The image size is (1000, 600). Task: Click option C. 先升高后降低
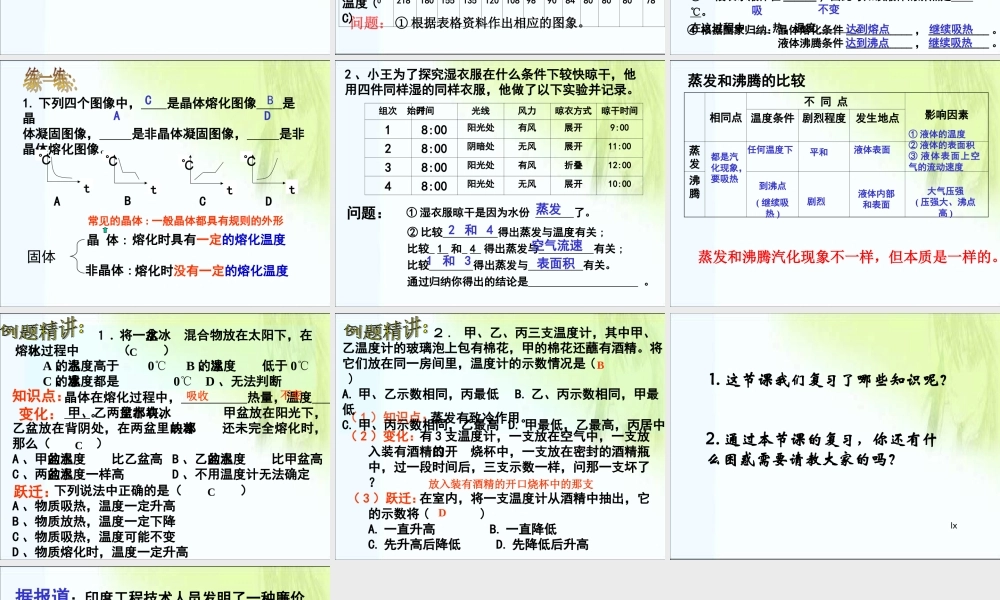[414, 545]
